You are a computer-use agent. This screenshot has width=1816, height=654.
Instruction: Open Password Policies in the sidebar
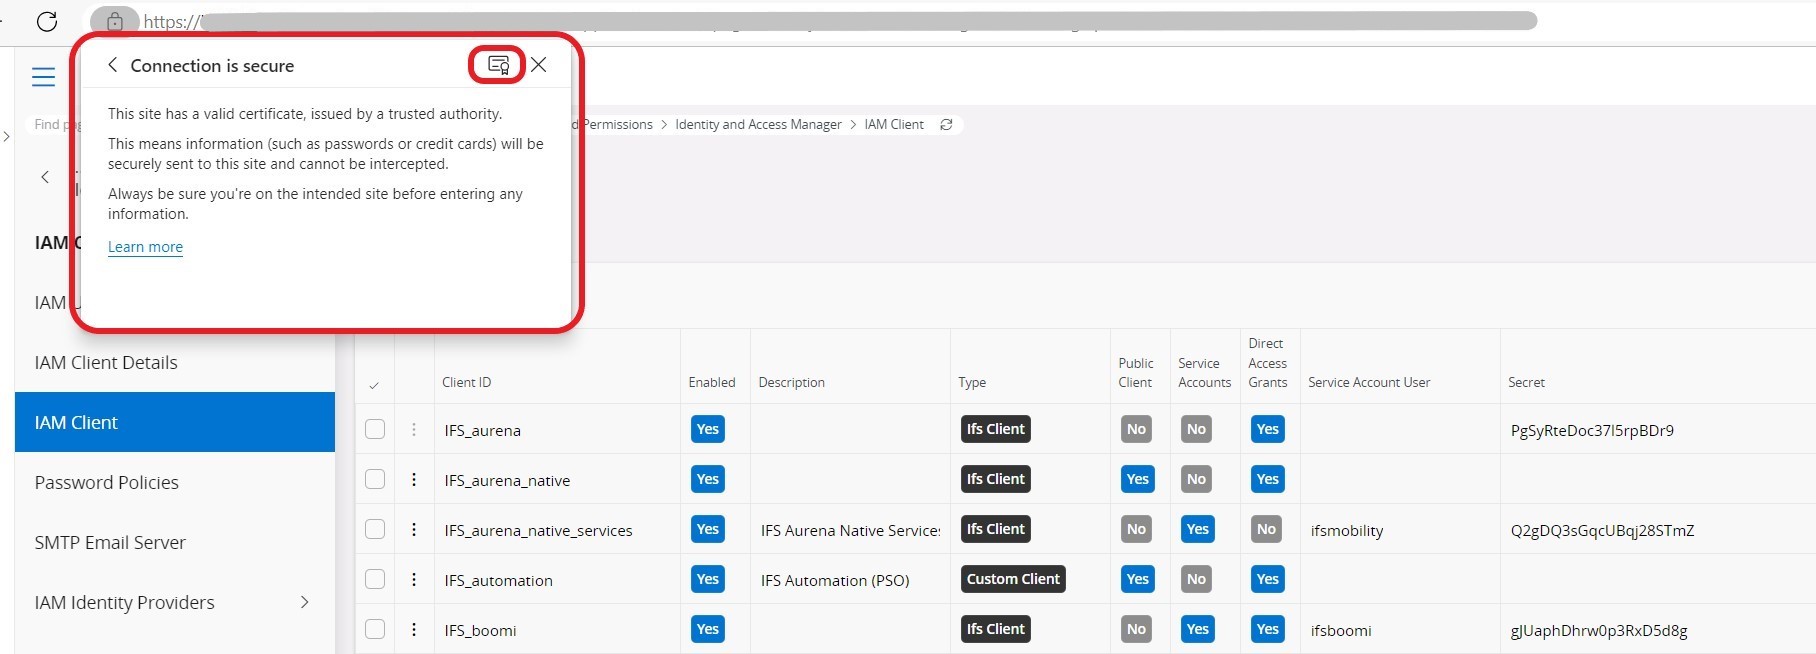point(107,482)
